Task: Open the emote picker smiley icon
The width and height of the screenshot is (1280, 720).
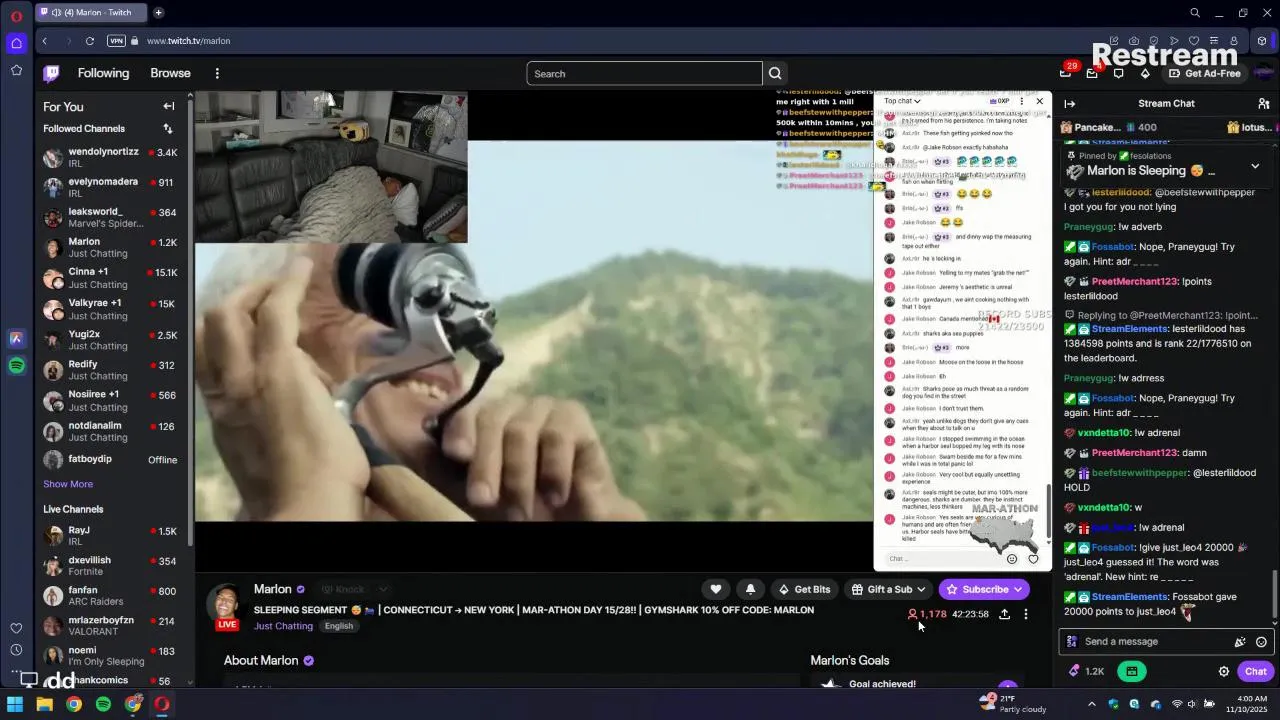Action: (1261, 642)
